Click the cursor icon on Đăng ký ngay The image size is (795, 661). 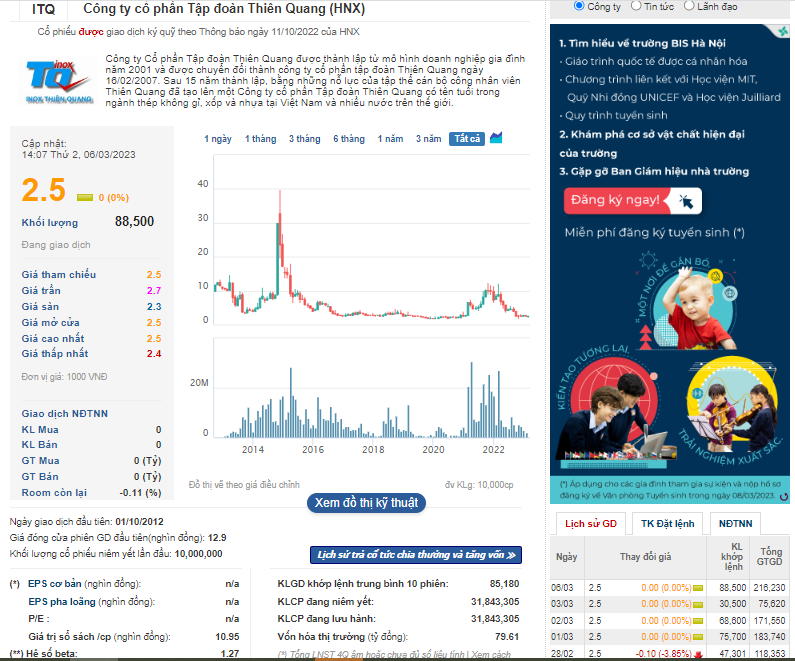[x=685, y=201]
